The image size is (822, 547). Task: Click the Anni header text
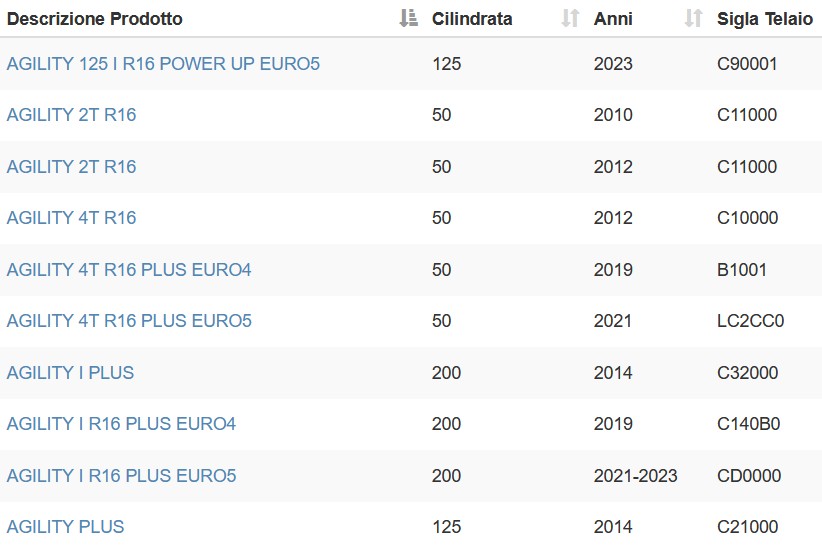[x=613, y=19]
